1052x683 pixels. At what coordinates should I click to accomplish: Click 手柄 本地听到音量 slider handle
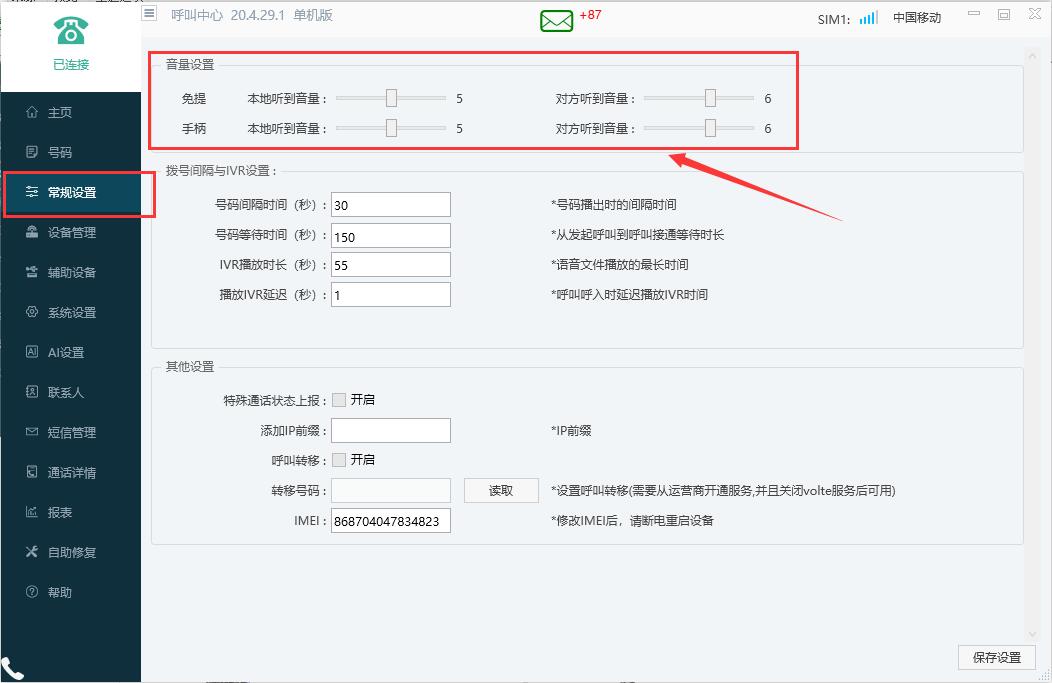tap(391, 127)
